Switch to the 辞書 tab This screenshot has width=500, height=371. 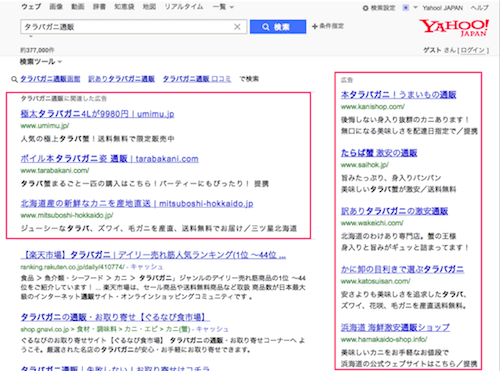tap(99, 7)
